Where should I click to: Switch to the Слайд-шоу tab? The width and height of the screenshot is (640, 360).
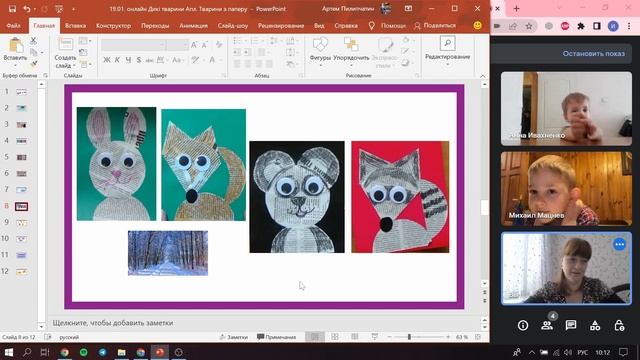point(233,25)
